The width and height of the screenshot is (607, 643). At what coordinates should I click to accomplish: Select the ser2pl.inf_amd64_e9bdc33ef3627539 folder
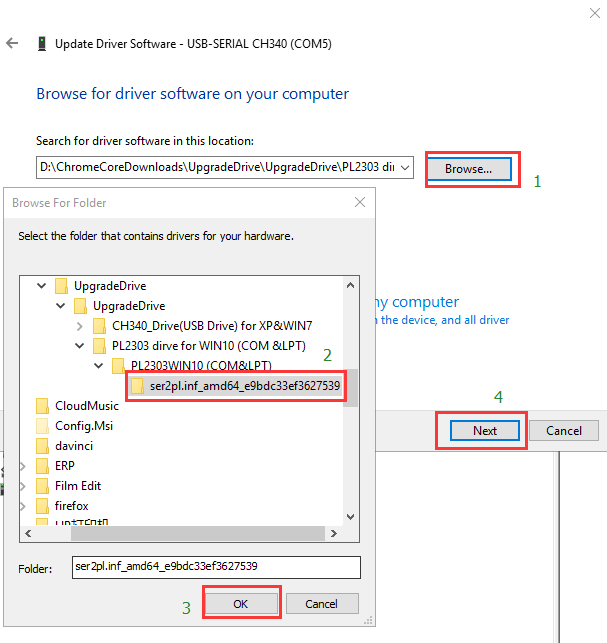click(245, 386)
